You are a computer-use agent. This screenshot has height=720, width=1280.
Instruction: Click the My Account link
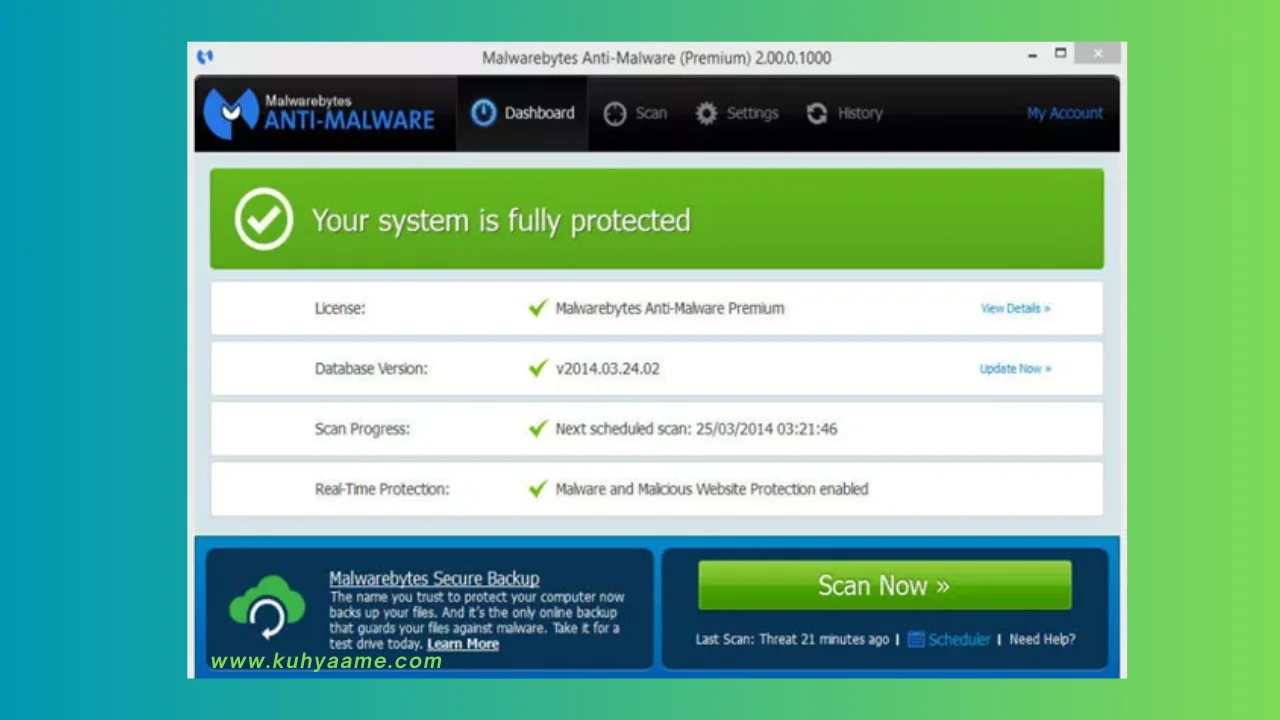point(1065,113)
